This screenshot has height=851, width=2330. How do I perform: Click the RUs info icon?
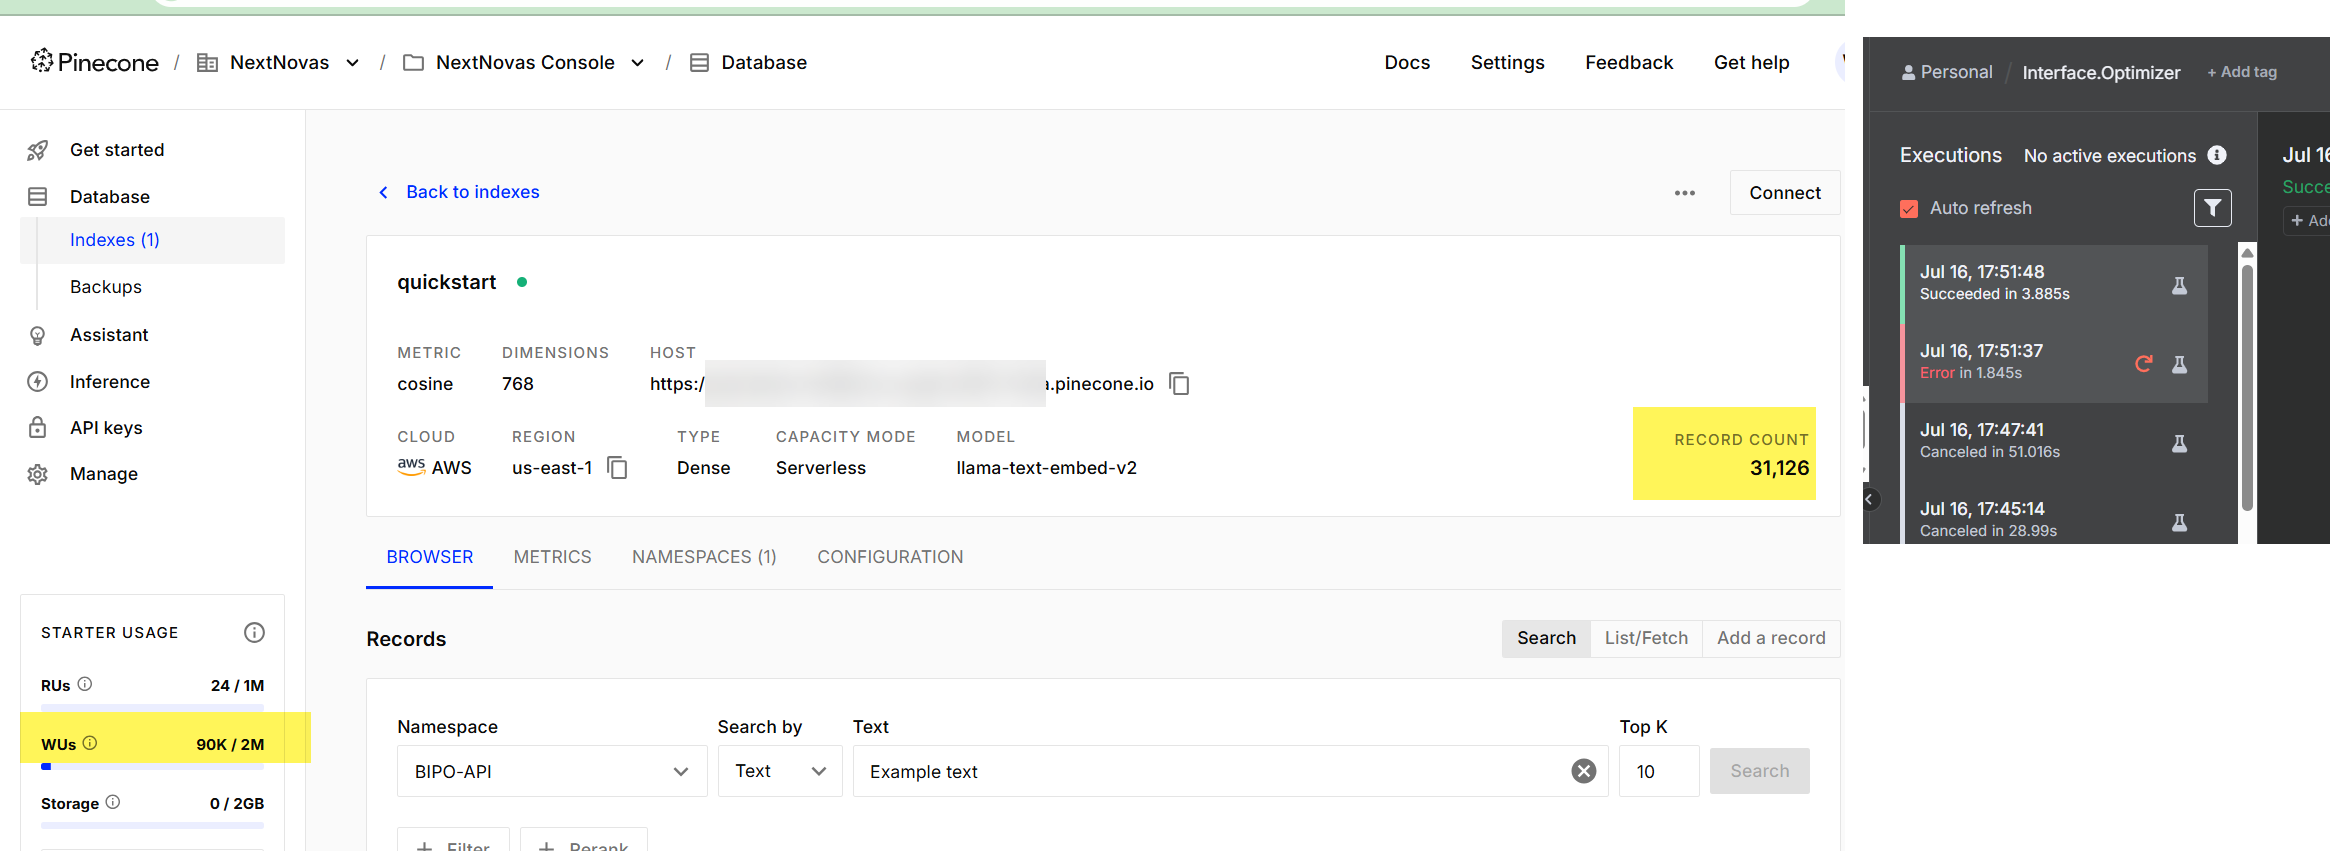tap(85, 684)
